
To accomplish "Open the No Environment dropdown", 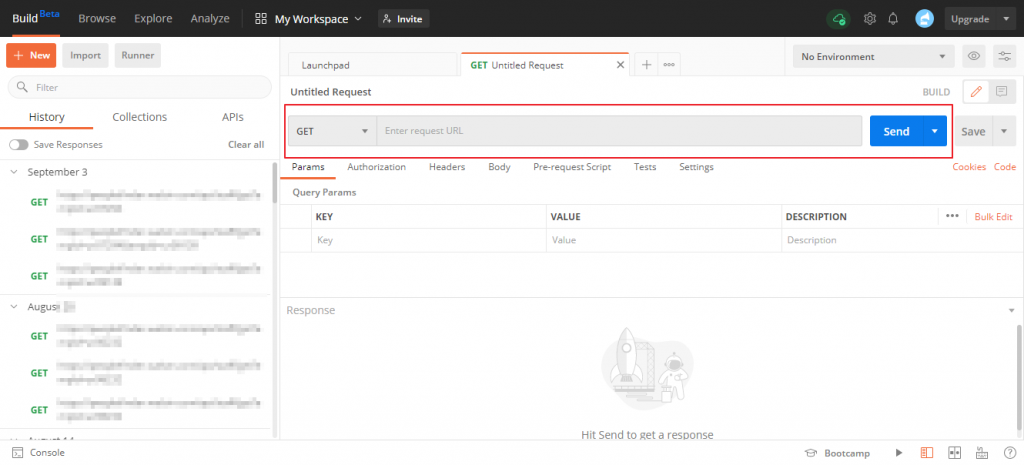I will click(x=873, y=56).
